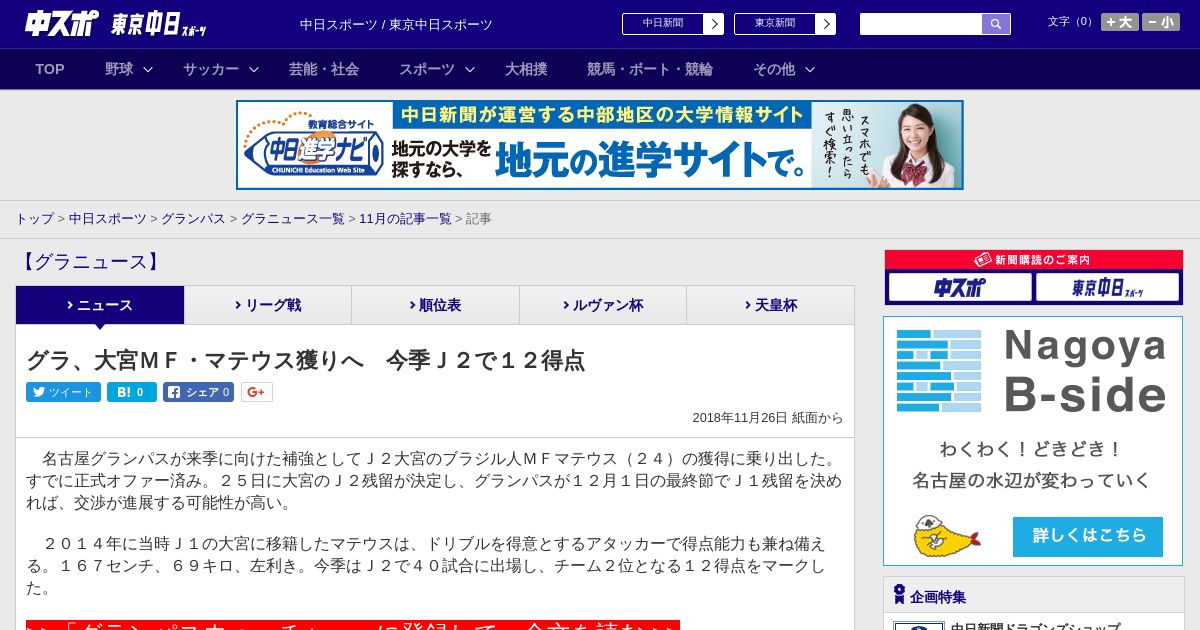Select the ルヴァン杯 tab
The height and width of the screenshot is (630, 1200).
coord(603,305)
